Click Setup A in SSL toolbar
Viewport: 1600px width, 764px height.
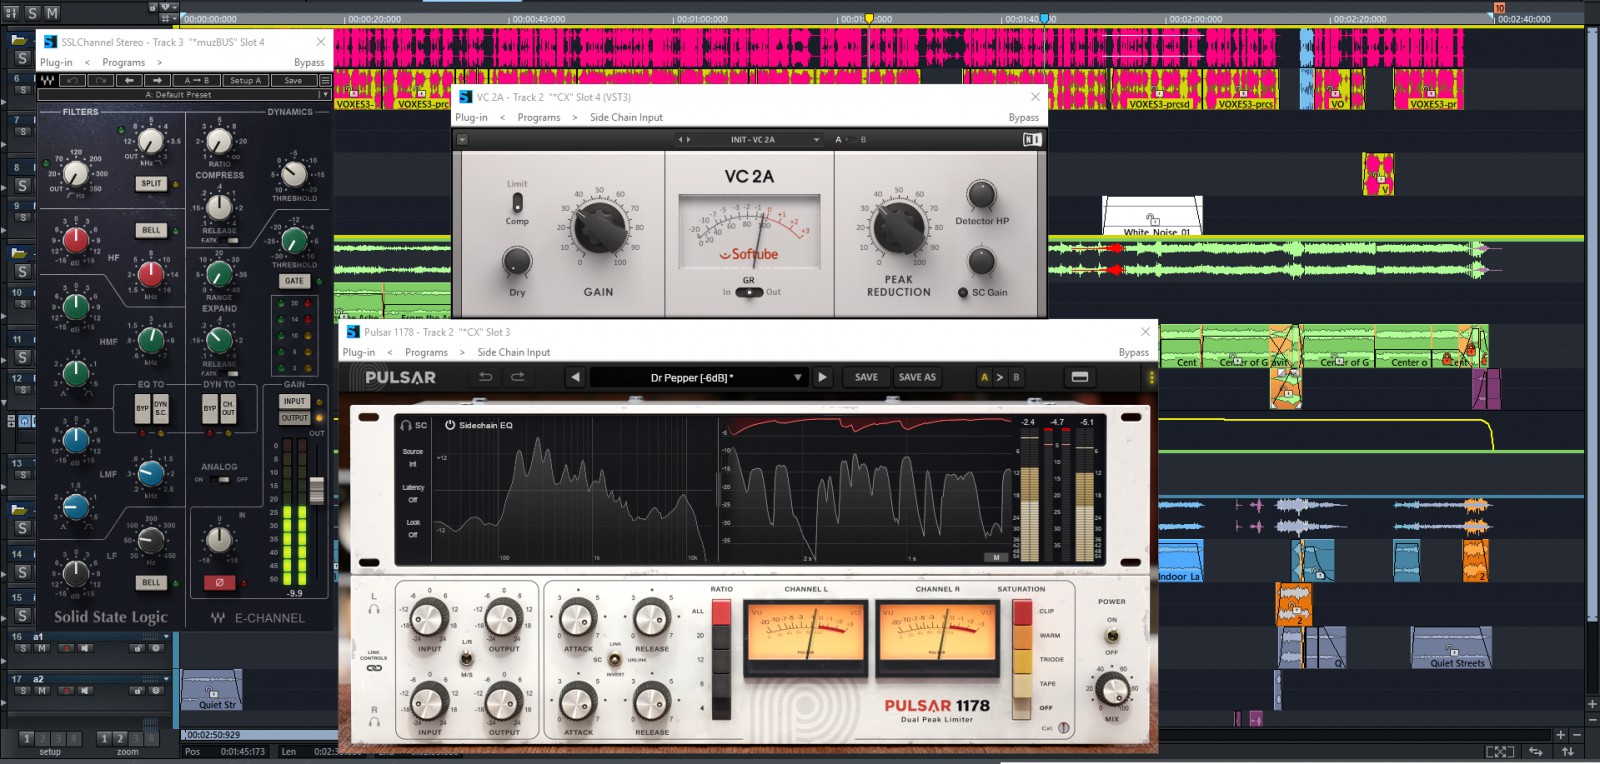tap(245, 80)
